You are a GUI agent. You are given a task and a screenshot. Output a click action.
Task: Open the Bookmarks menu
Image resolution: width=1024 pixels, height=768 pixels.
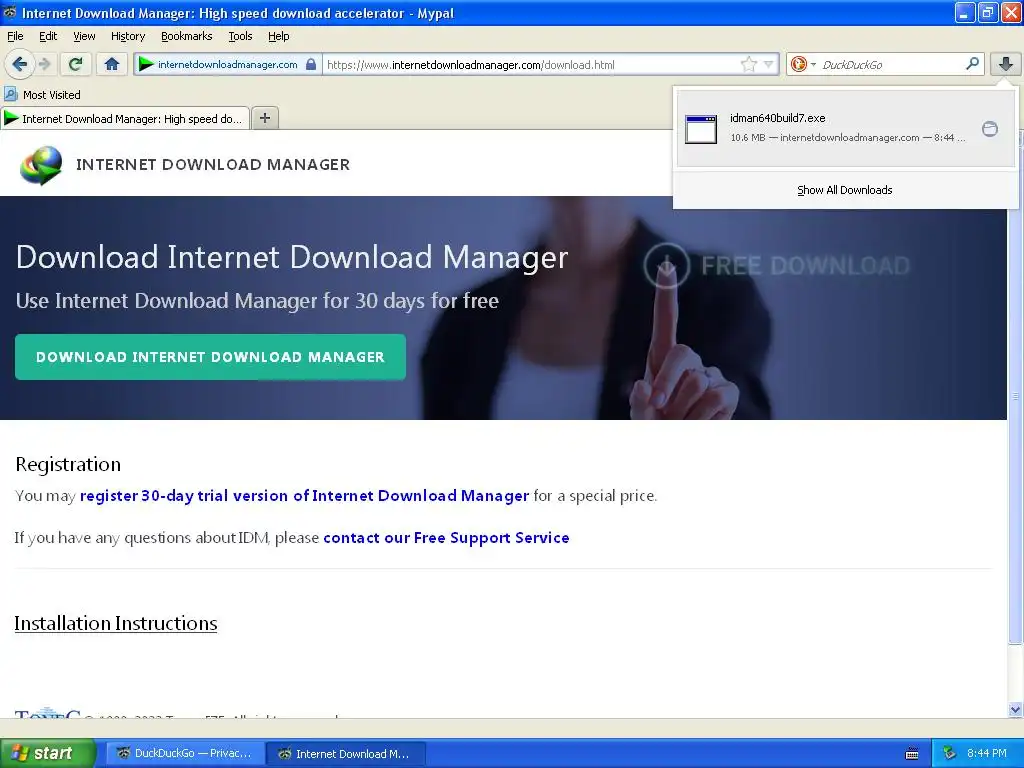click(x=186, y=36)
